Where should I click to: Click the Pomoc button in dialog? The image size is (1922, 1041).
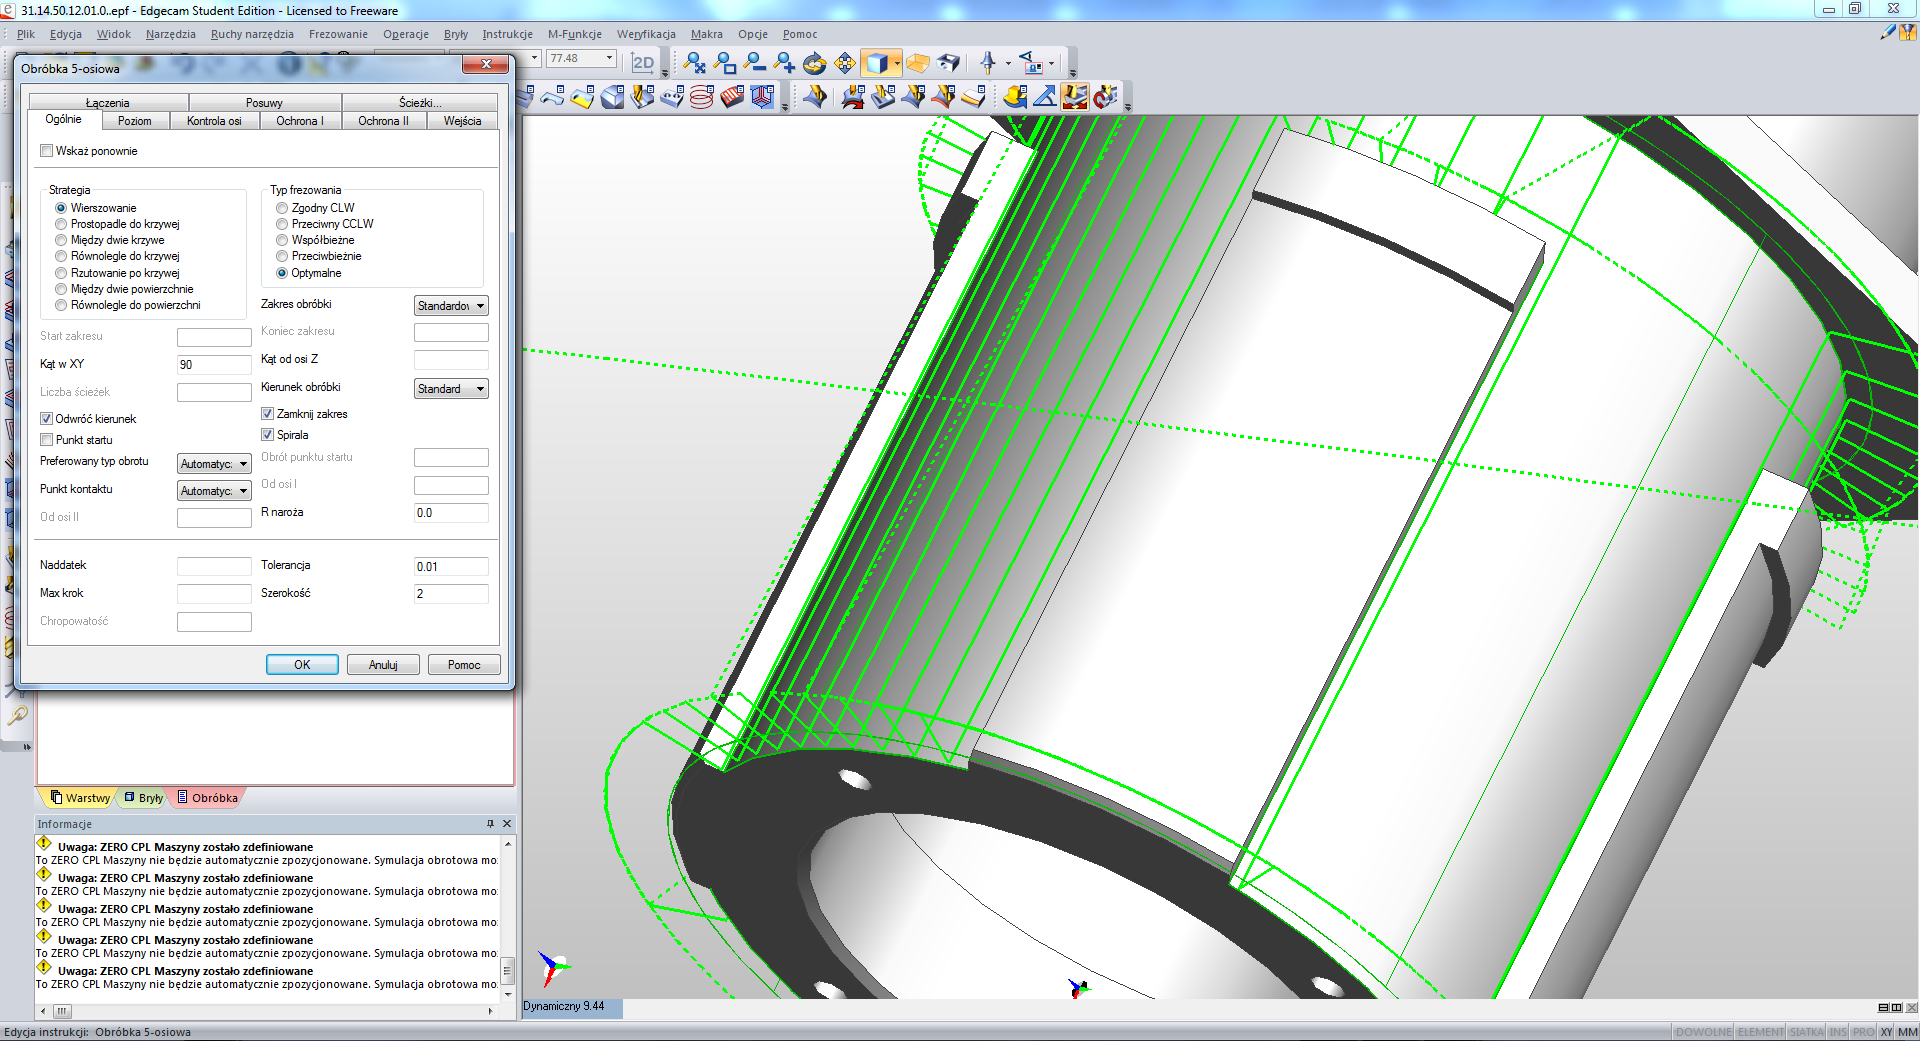coord(464,665)
